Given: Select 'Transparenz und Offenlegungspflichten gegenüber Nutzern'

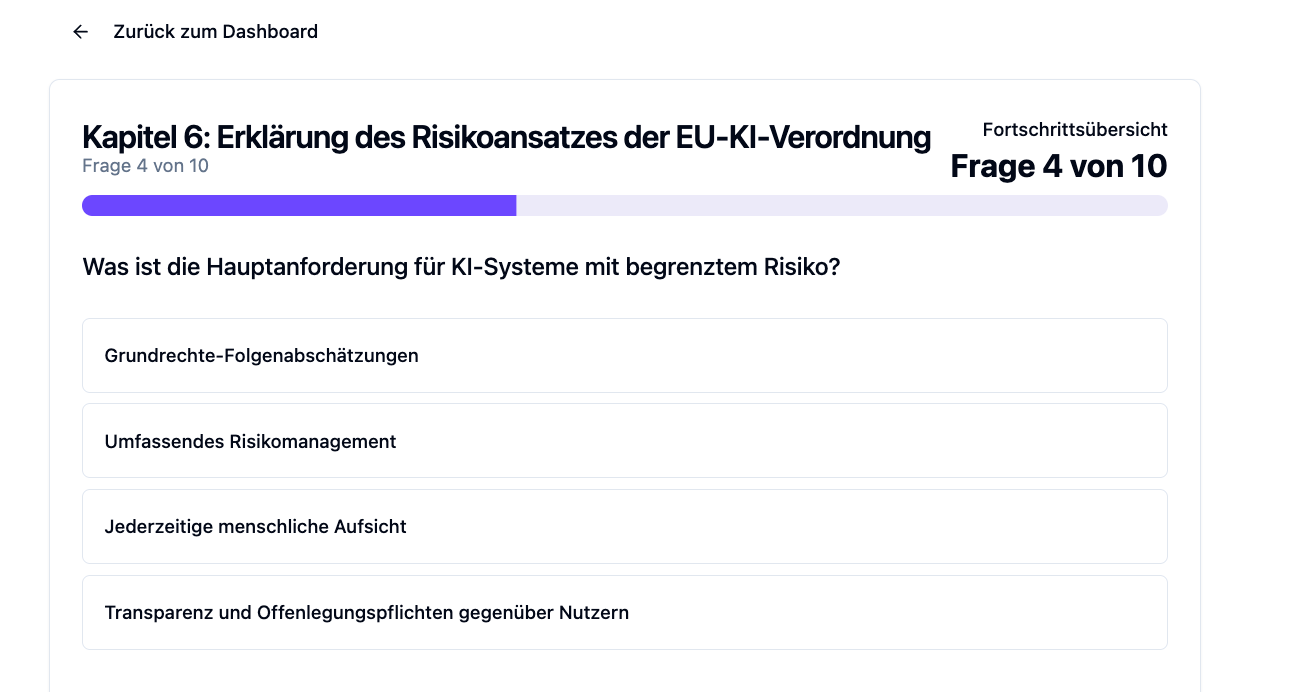Looking at the screenshot, I should coord(624,612).
